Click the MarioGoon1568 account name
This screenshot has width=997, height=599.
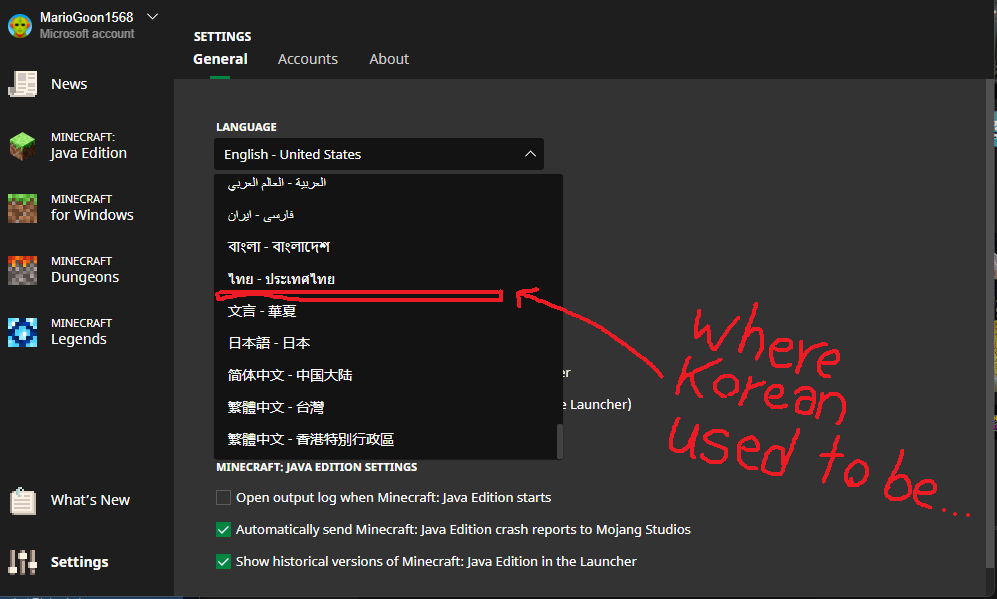86,17
